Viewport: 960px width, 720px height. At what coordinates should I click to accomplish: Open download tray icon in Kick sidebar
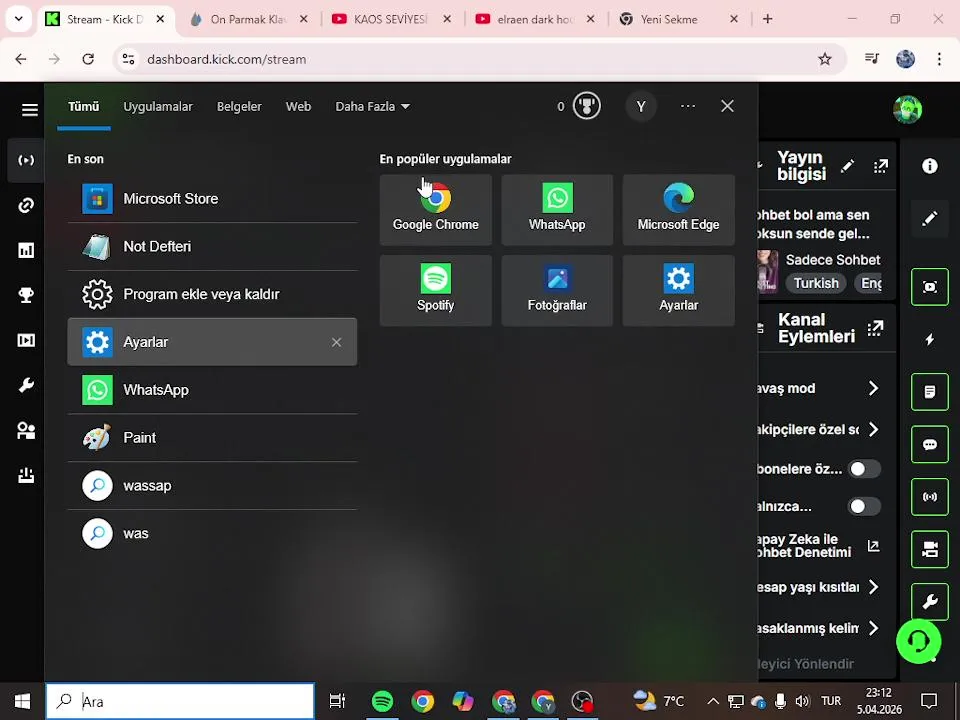(26, 476)
